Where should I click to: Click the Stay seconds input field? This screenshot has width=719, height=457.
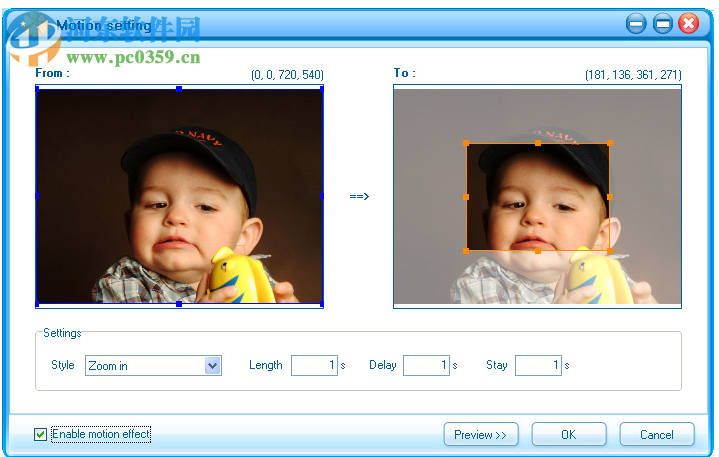point(538,365)
